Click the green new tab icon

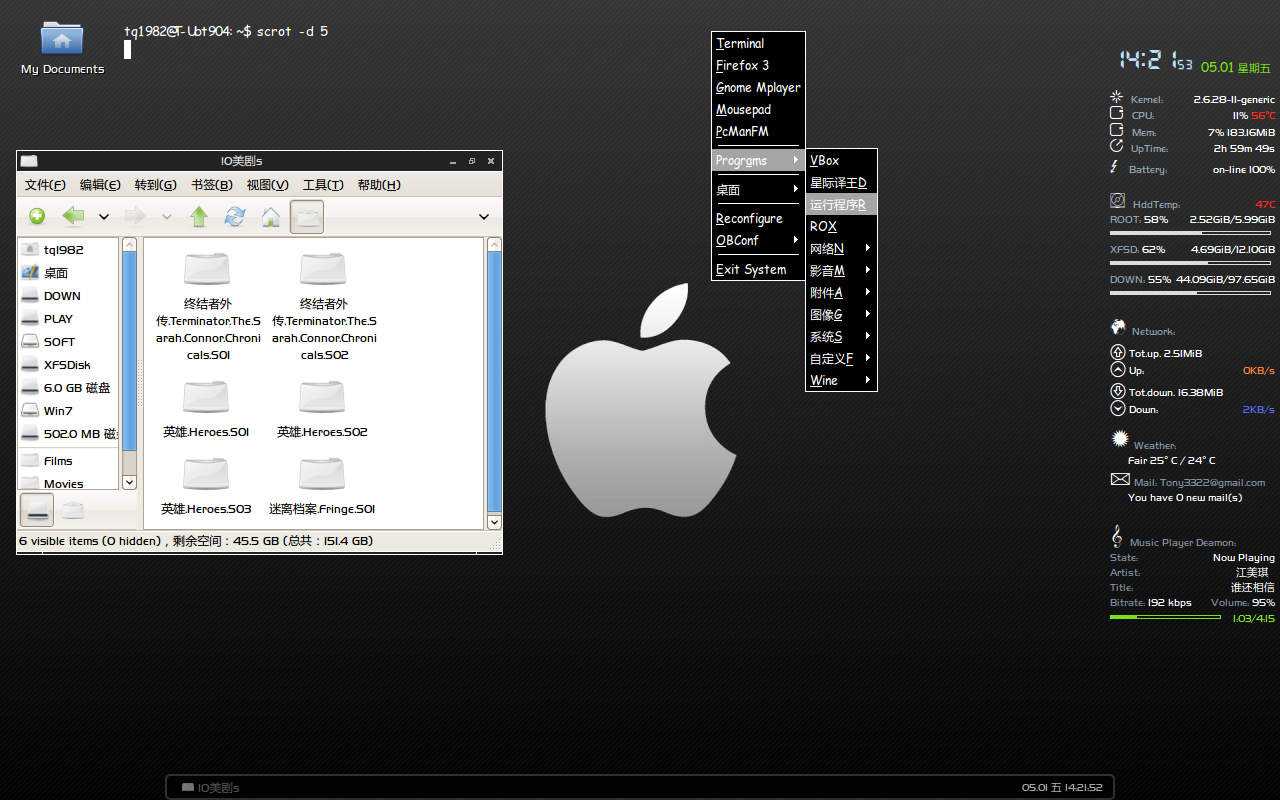[37, 216]
